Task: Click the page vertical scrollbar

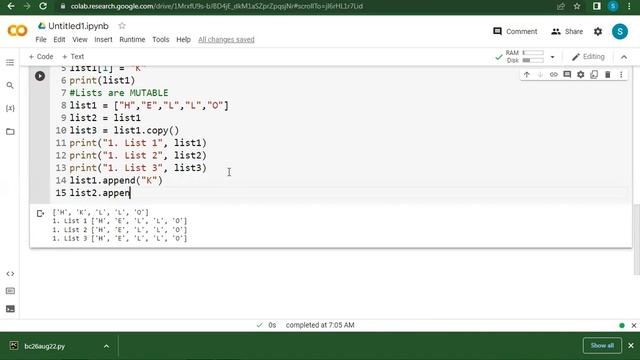Action: (x=636, y=239)
